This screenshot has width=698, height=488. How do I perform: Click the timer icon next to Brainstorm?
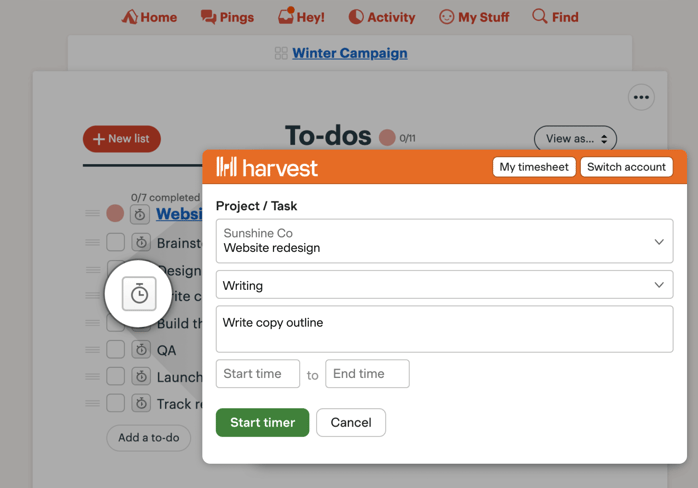141,242
